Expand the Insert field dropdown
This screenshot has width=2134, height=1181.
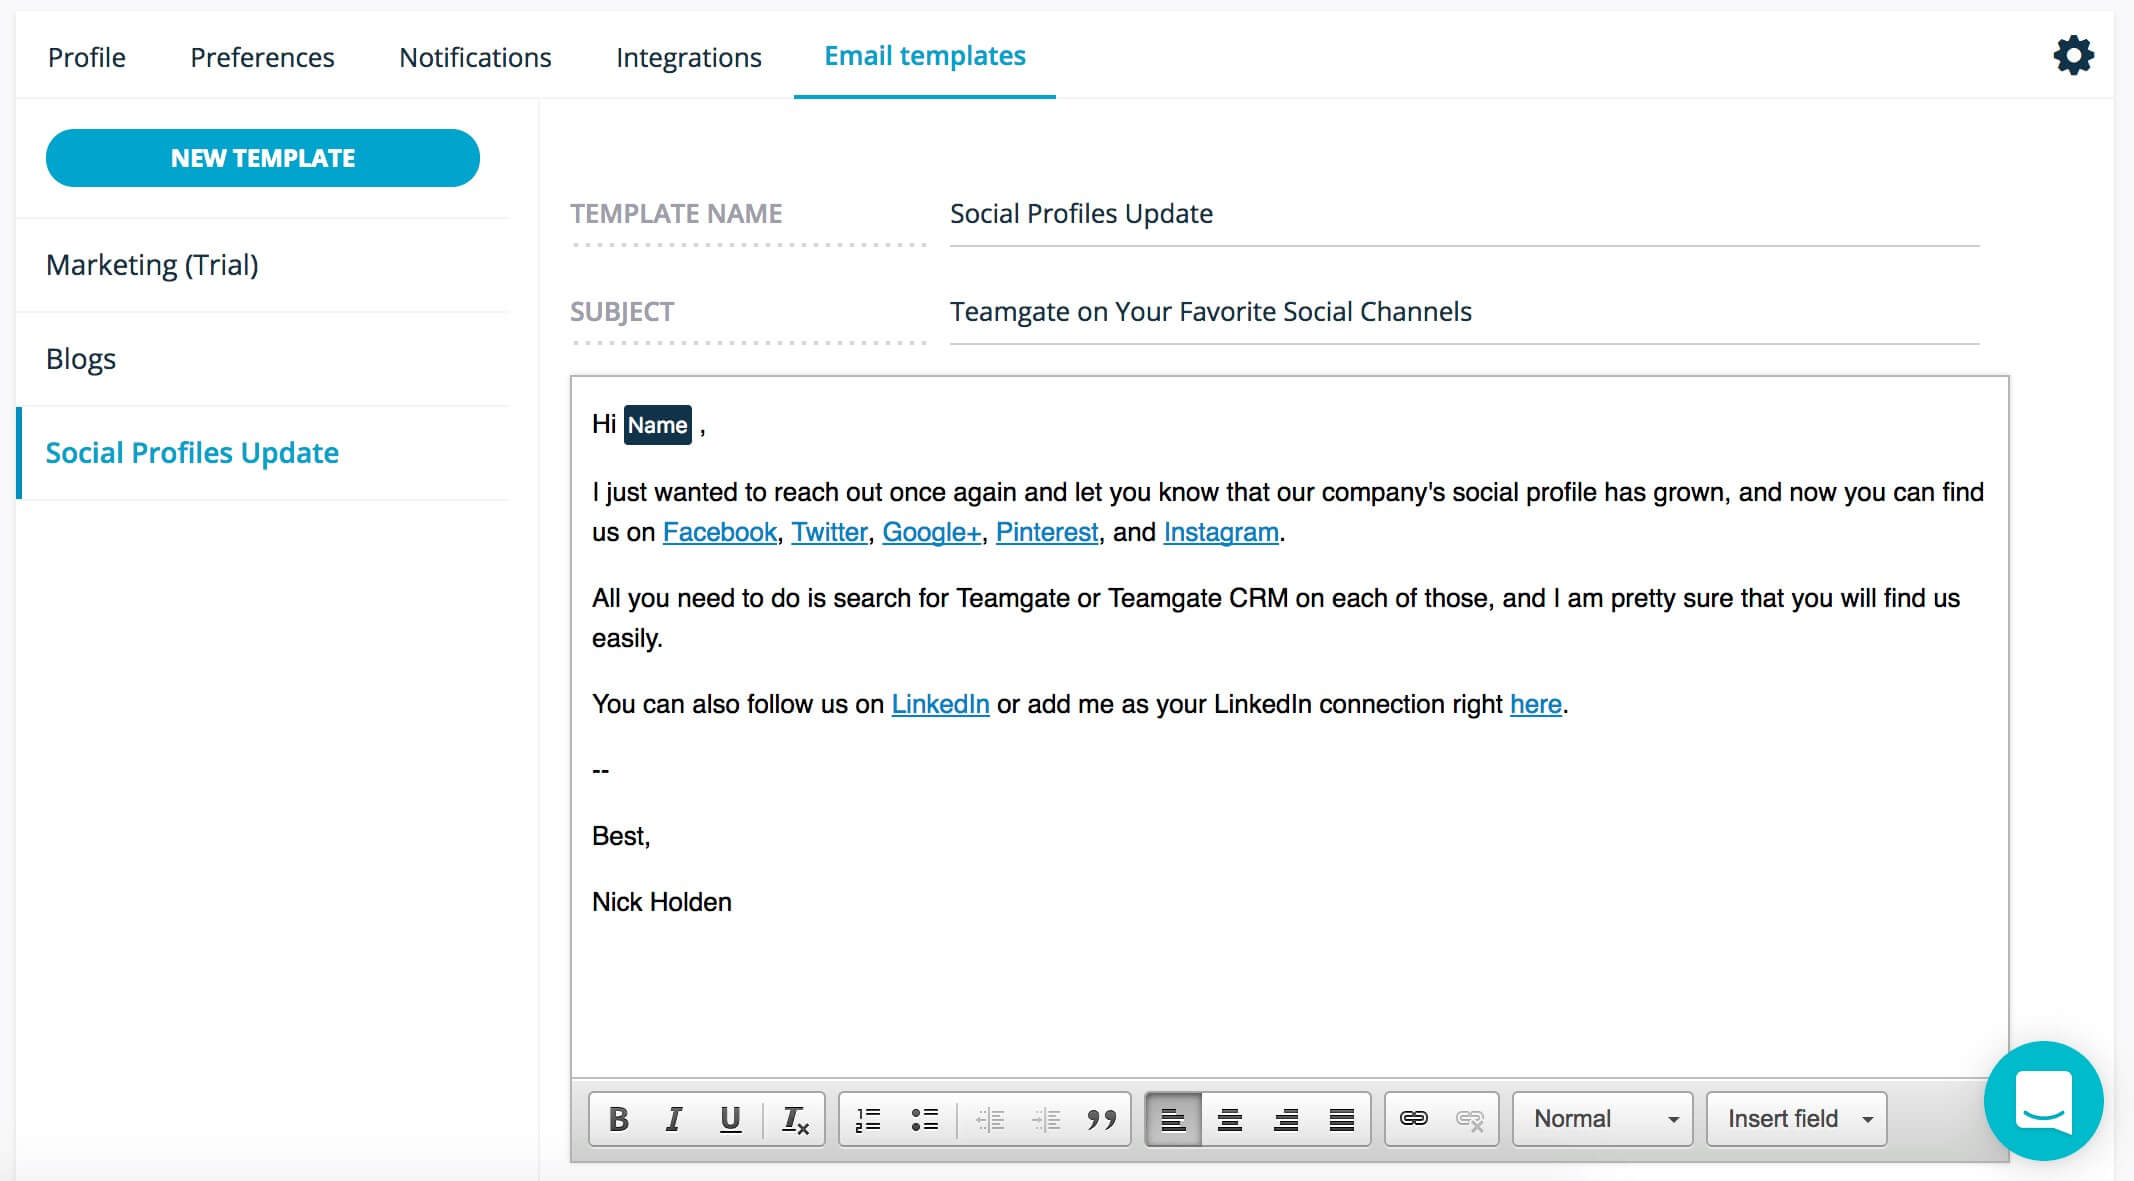point(1796,1119)
